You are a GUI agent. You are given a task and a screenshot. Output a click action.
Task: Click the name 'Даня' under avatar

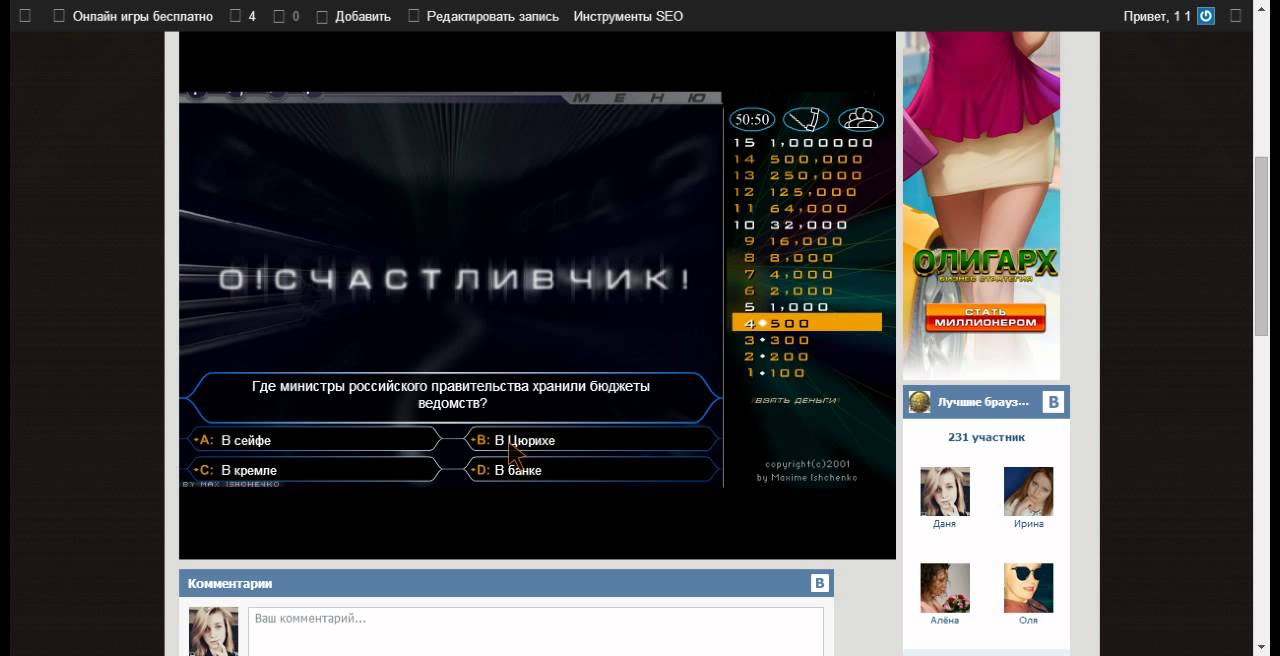(944, 524)
